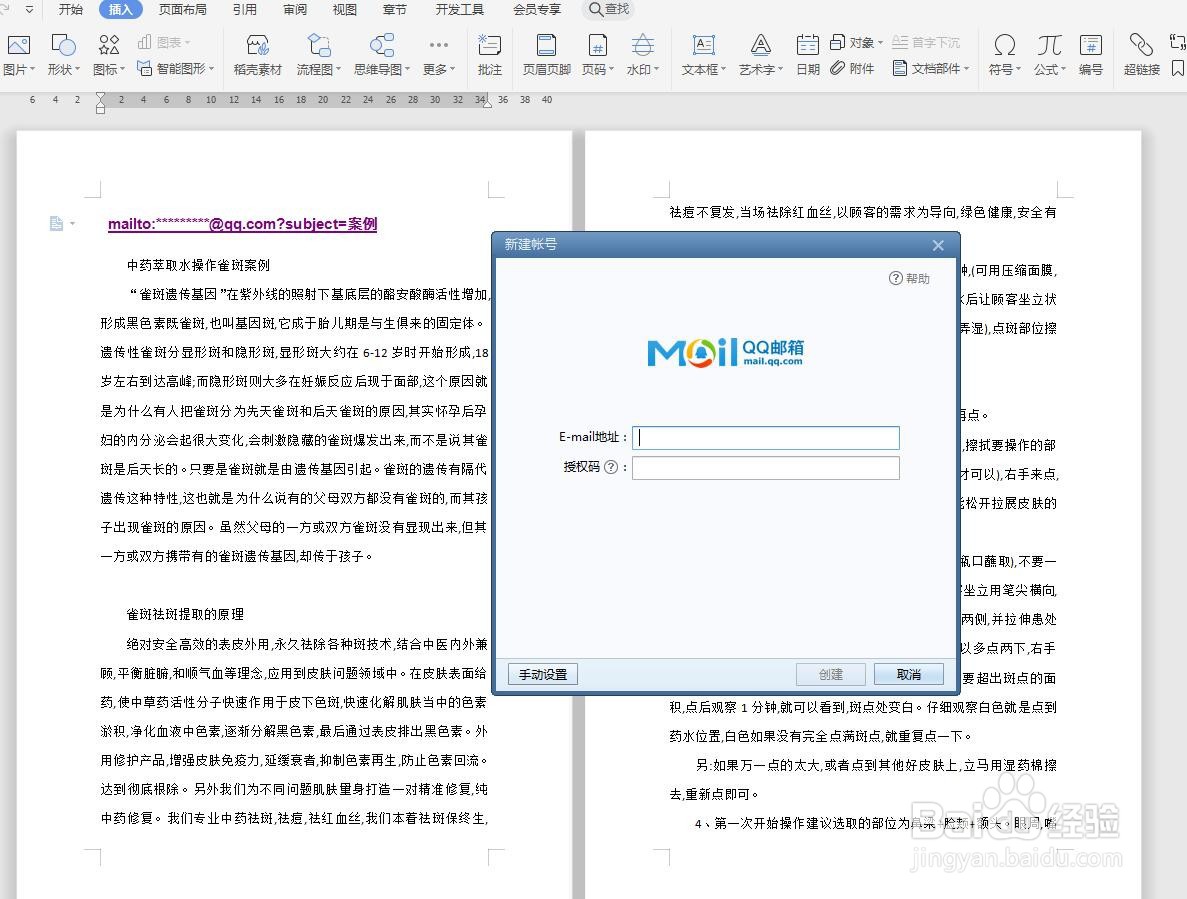Open the 章节 tab
This screenshot has height=899, width=1187.
(x=394, y=9)
